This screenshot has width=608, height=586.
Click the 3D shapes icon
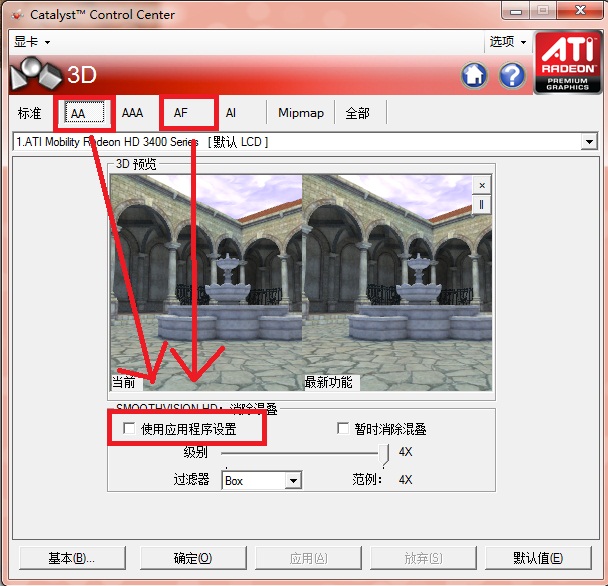click(36, 74)
